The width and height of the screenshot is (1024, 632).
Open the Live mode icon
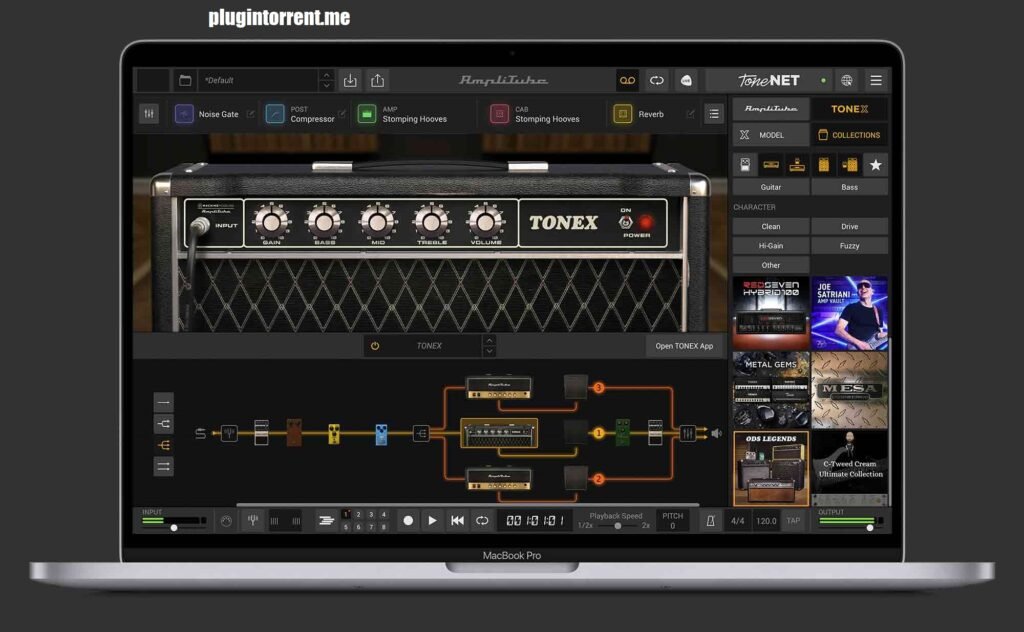(x=686, y=80)
